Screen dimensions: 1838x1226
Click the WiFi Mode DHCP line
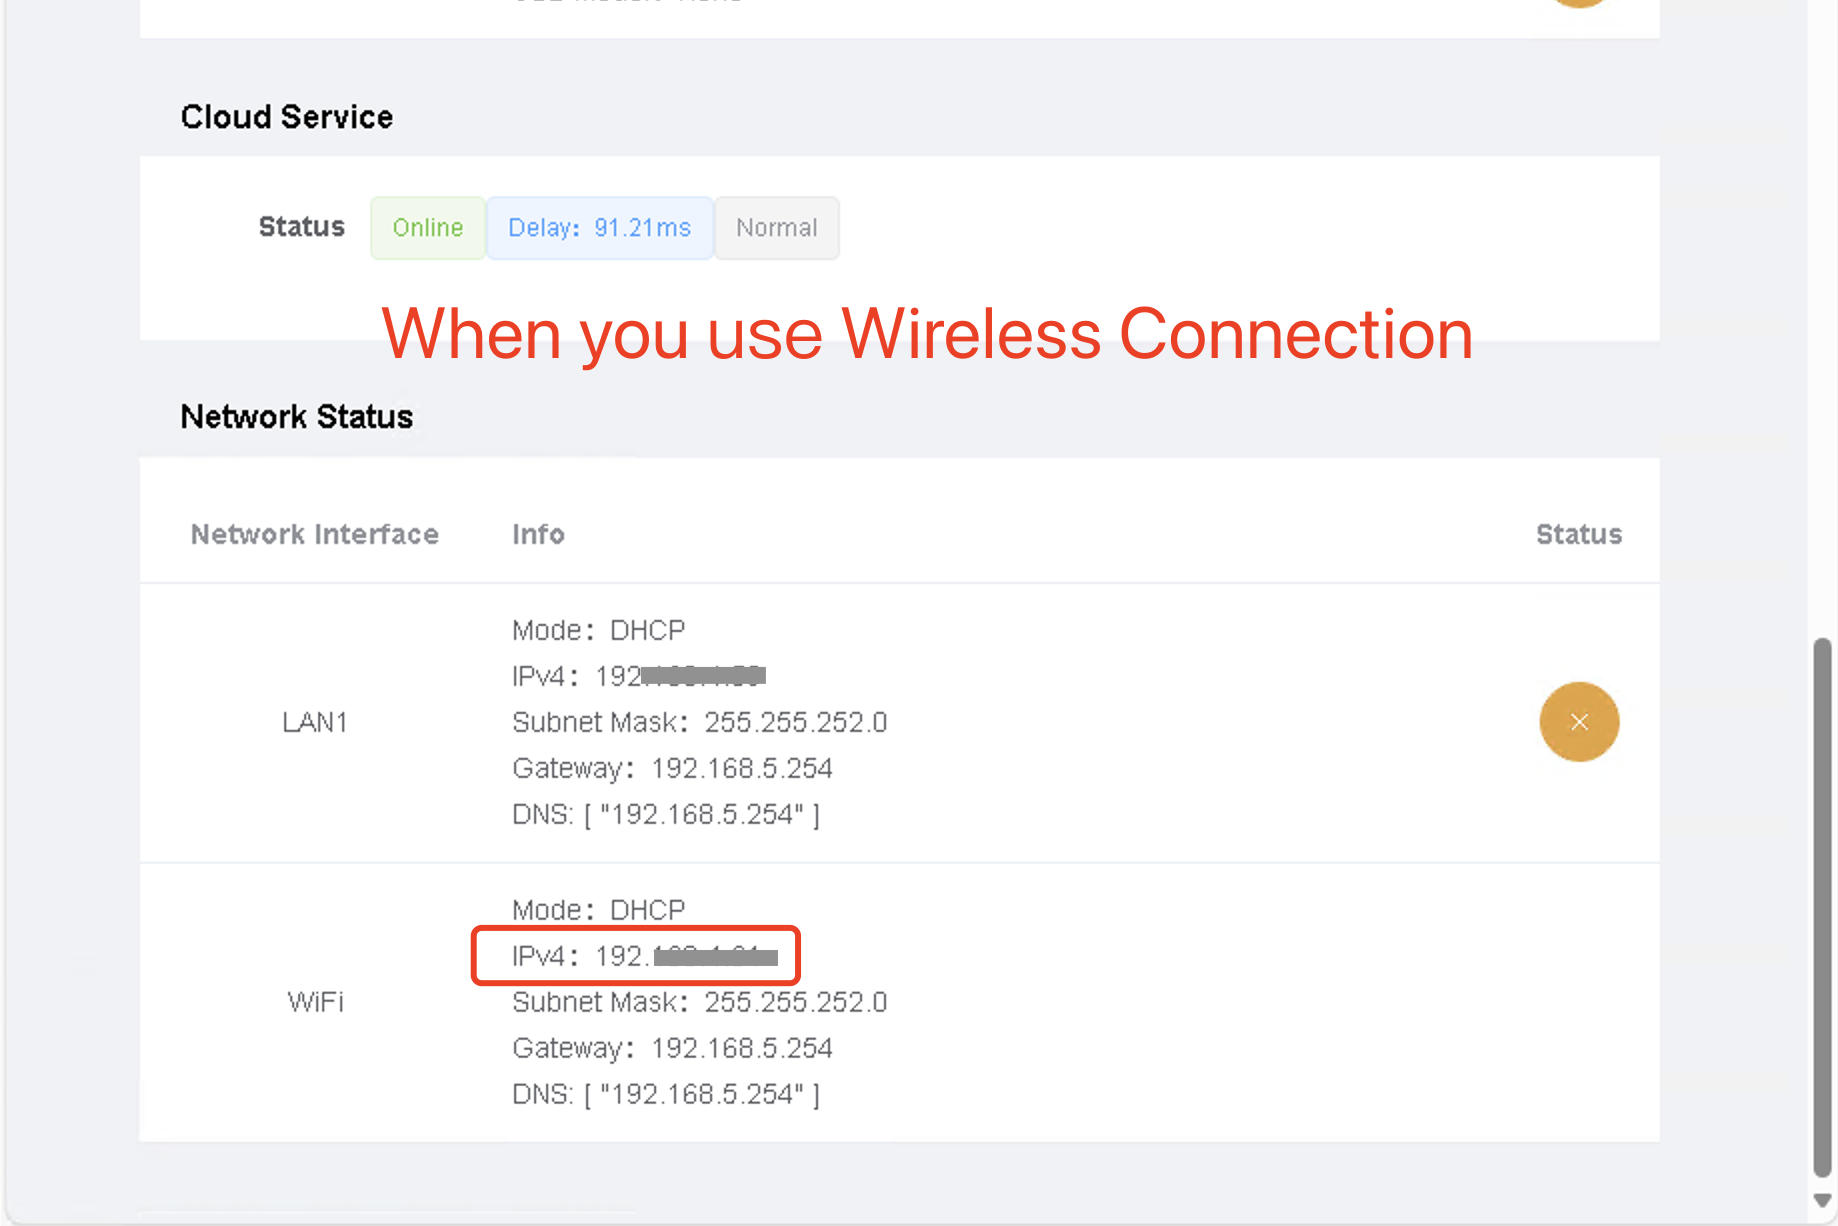(x=598, y=910)
